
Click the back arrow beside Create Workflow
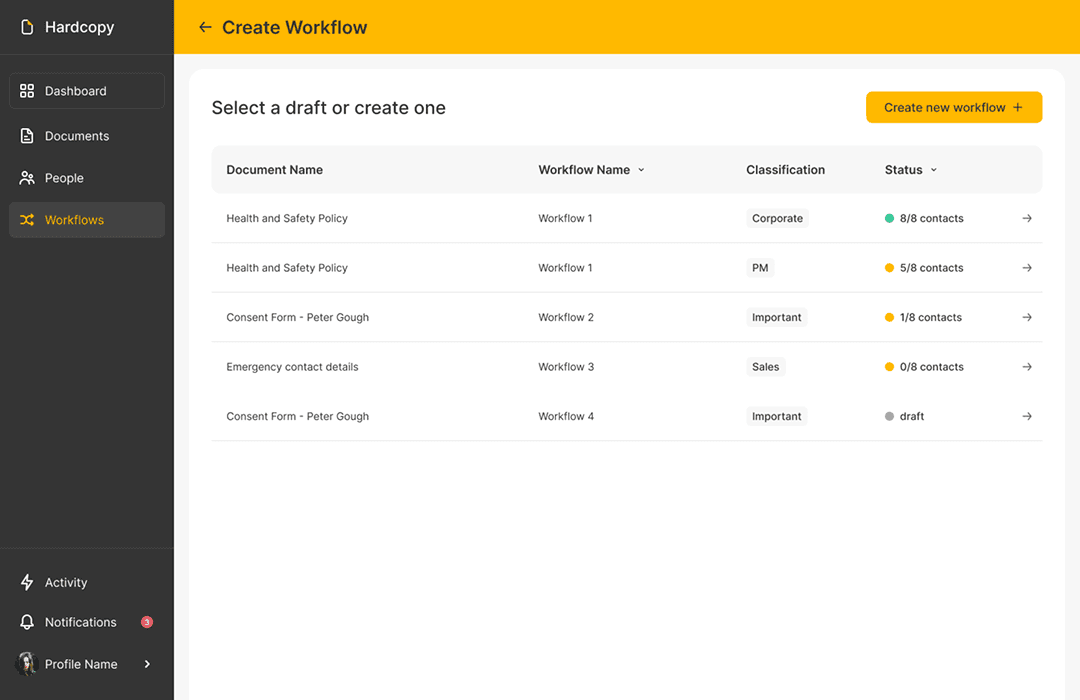205,27
